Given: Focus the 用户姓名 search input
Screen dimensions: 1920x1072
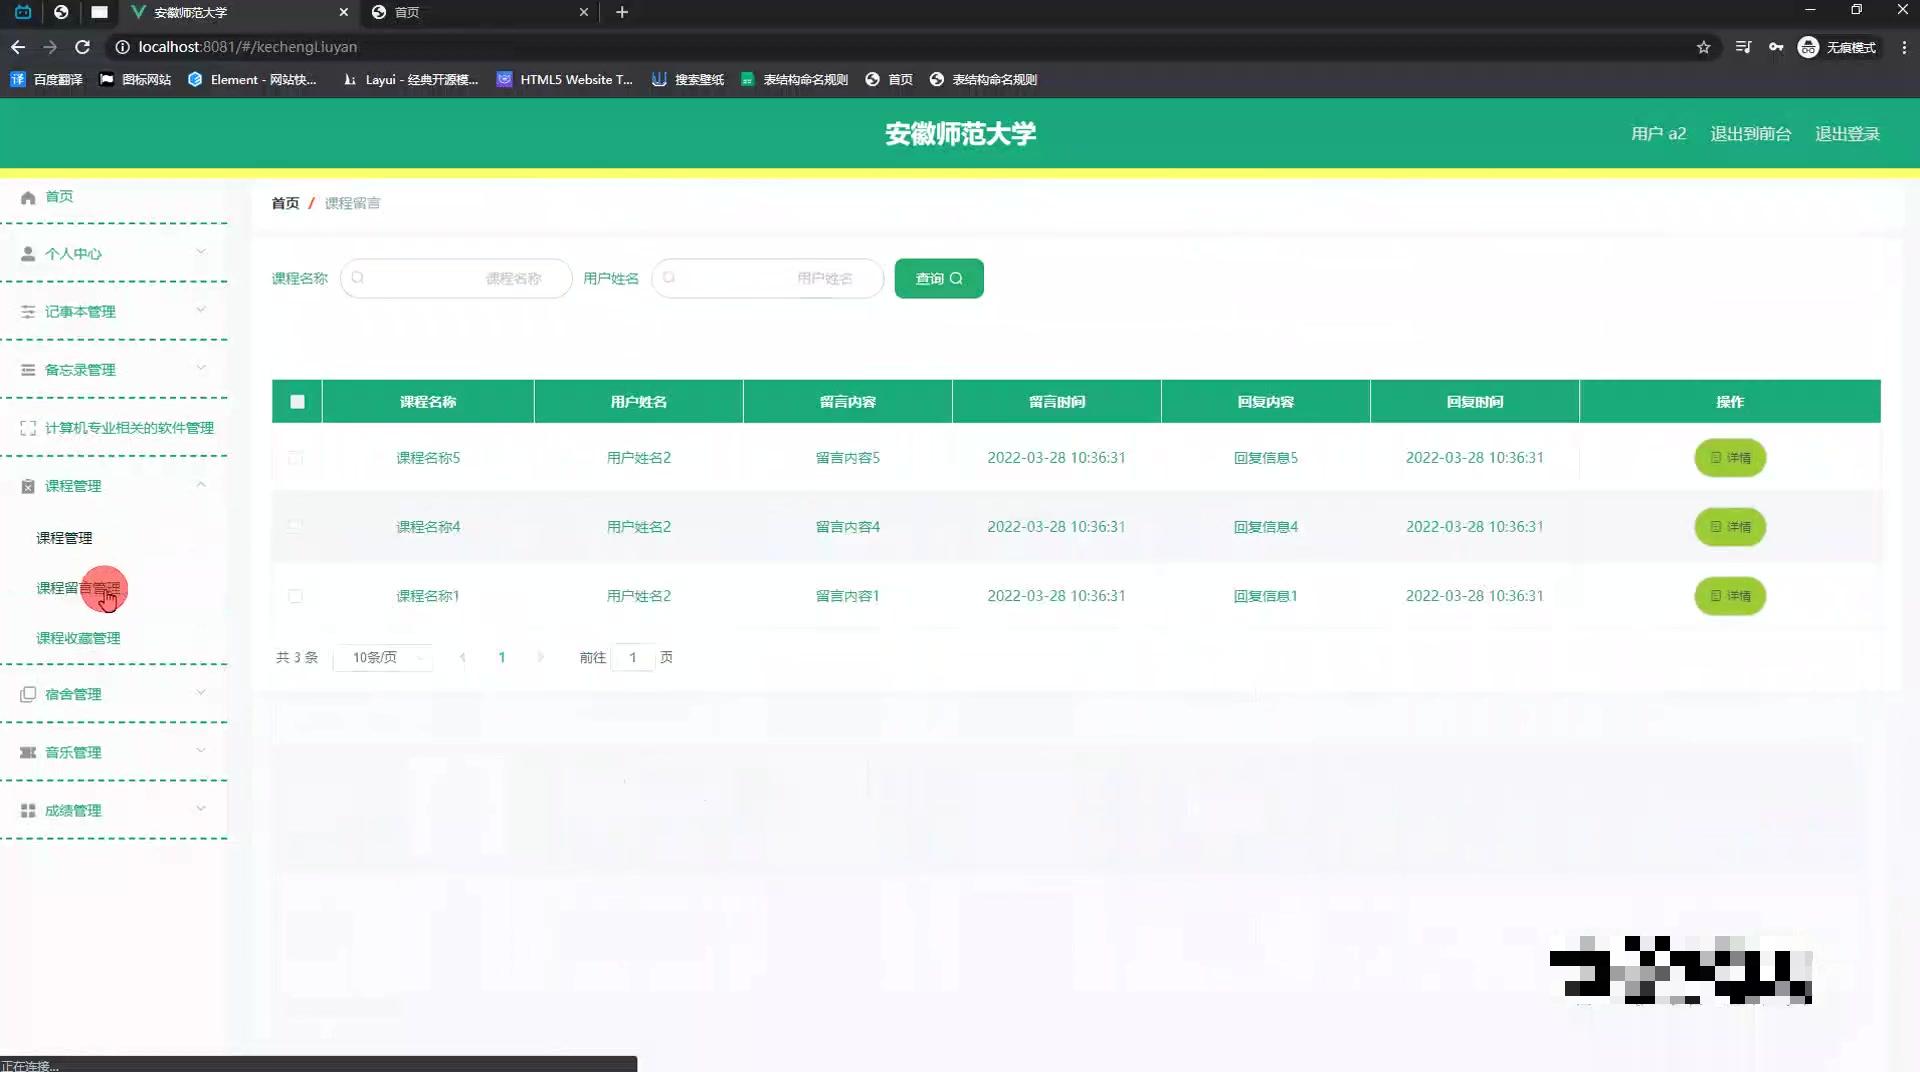Looking at the screenshot, I should point(767,278).
